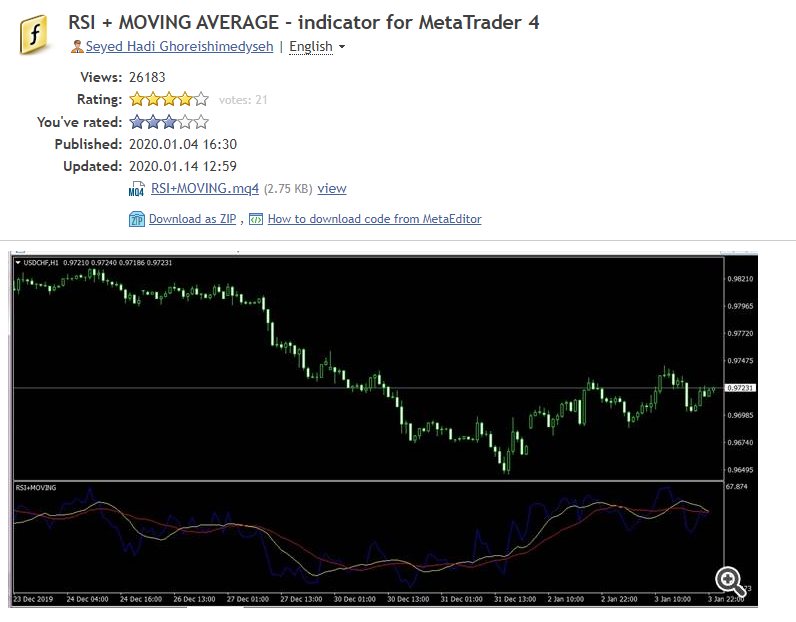Click the 31 Dec 13:00 time axis label
The image size is (796, 622).
(x=515, y=599)
